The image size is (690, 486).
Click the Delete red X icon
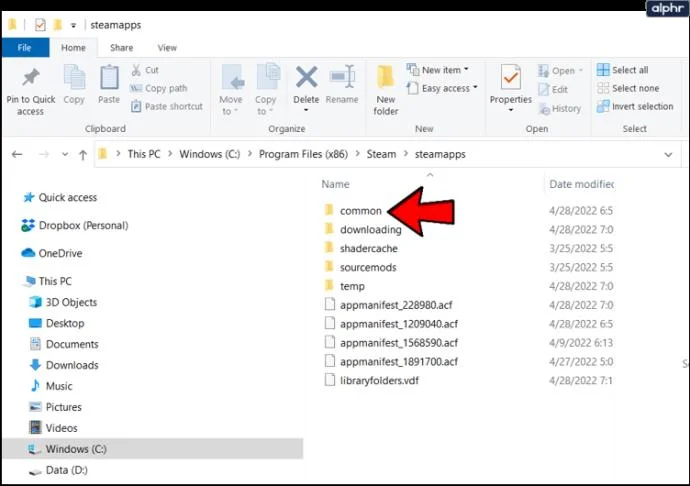tap(306, 77)
